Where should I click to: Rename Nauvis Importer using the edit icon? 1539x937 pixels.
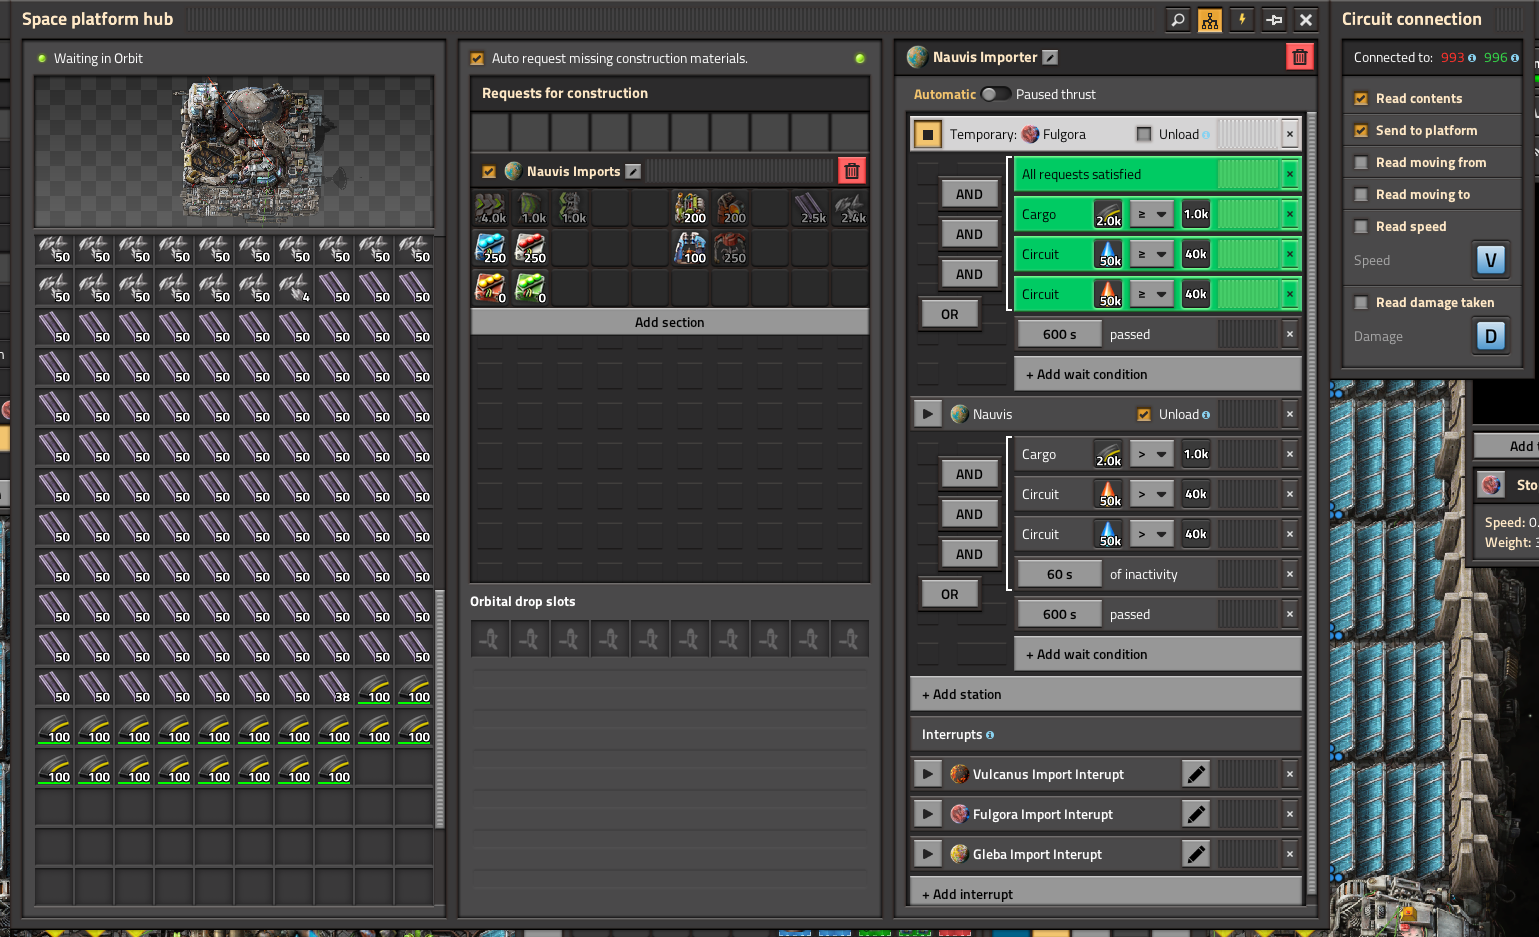(x=1050, y=58)
